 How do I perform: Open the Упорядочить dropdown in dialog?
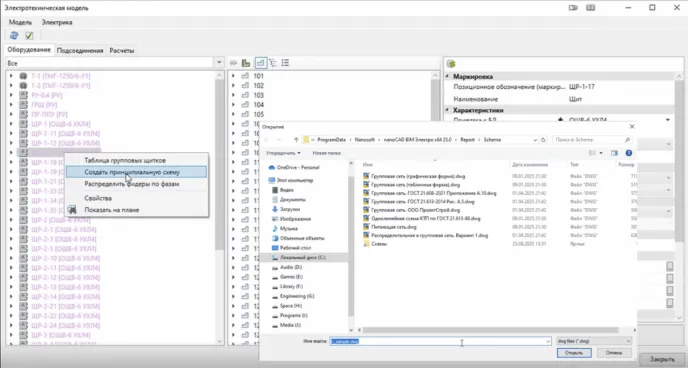283,153
